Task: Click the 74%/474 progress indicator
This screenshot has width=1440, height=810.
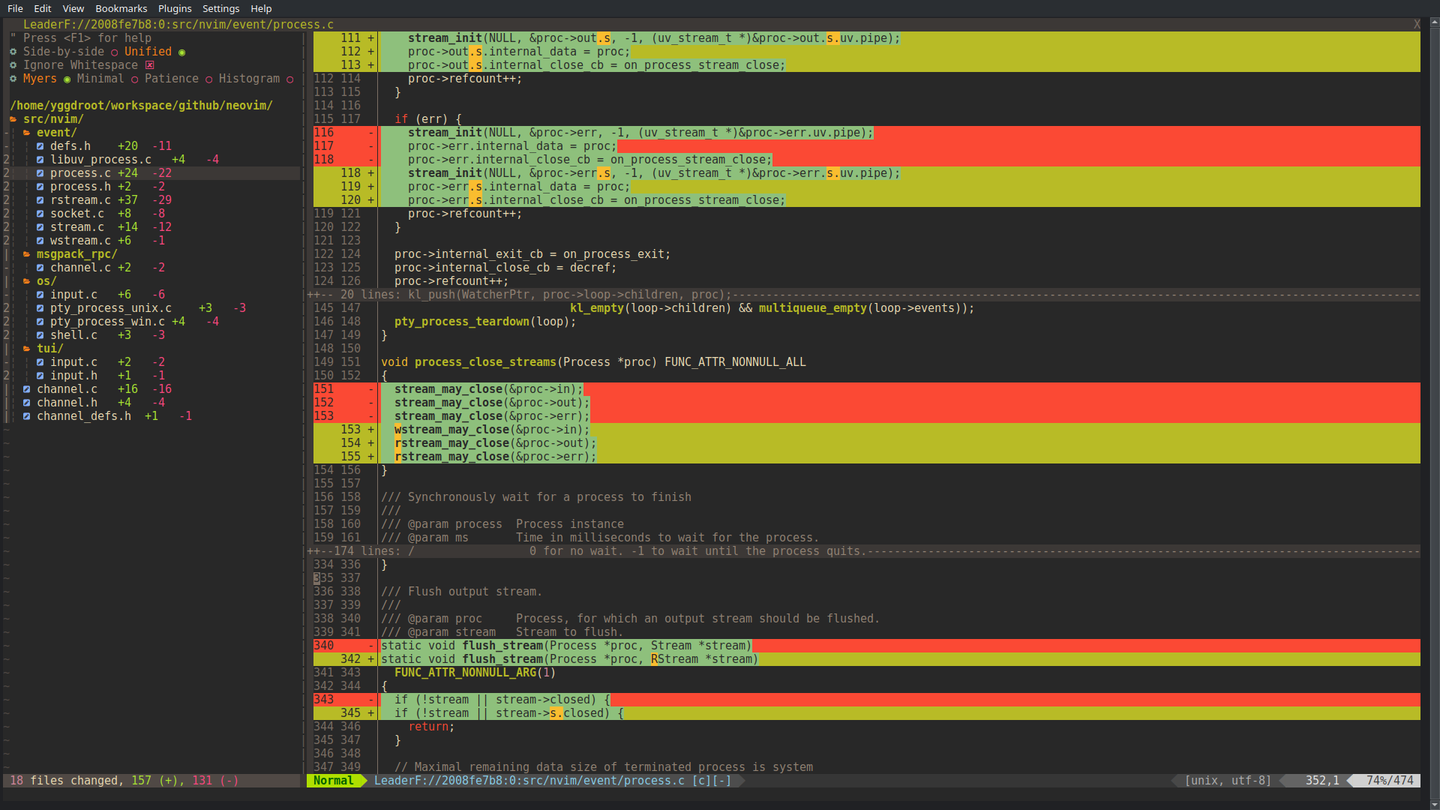Action: (x=1388, y=780)
